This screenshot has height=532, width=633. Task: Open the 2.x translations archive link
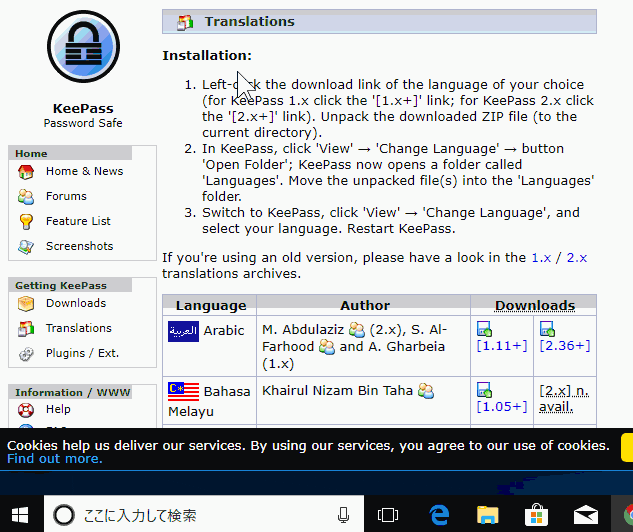coord(576,258)
